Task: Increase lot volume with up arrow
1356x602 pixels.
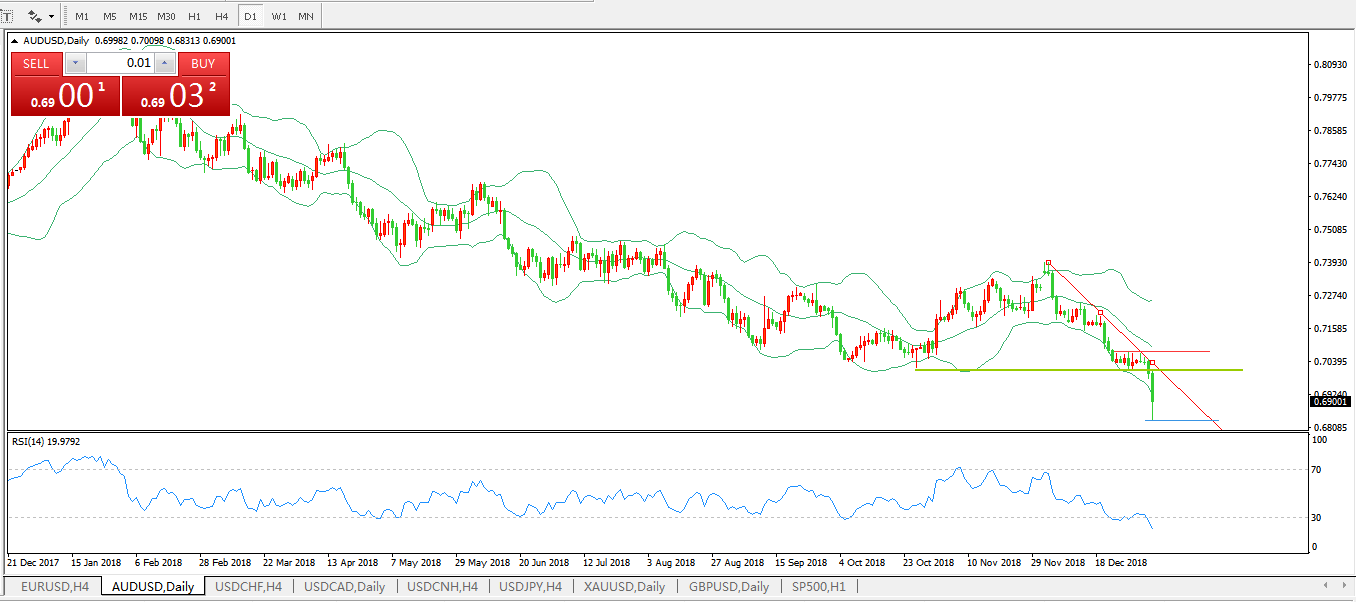Action: coord(165,63)
